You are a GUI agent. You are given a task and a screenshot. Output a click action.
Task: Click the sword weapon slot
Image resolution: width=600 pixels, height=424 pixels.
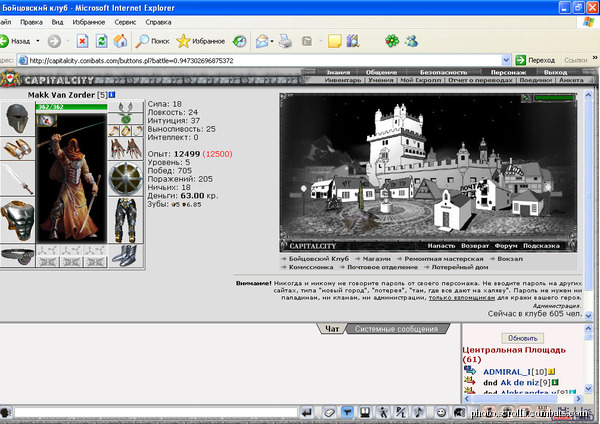[x=17, y=179]
